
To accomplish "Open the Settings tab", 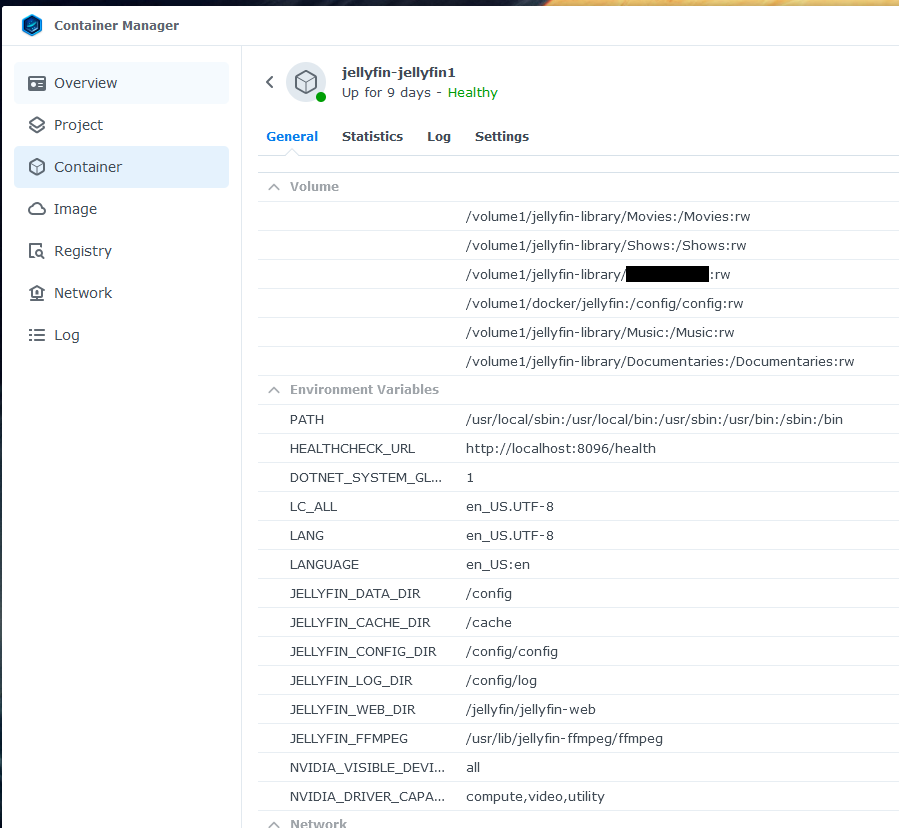I will click(502, 137).
